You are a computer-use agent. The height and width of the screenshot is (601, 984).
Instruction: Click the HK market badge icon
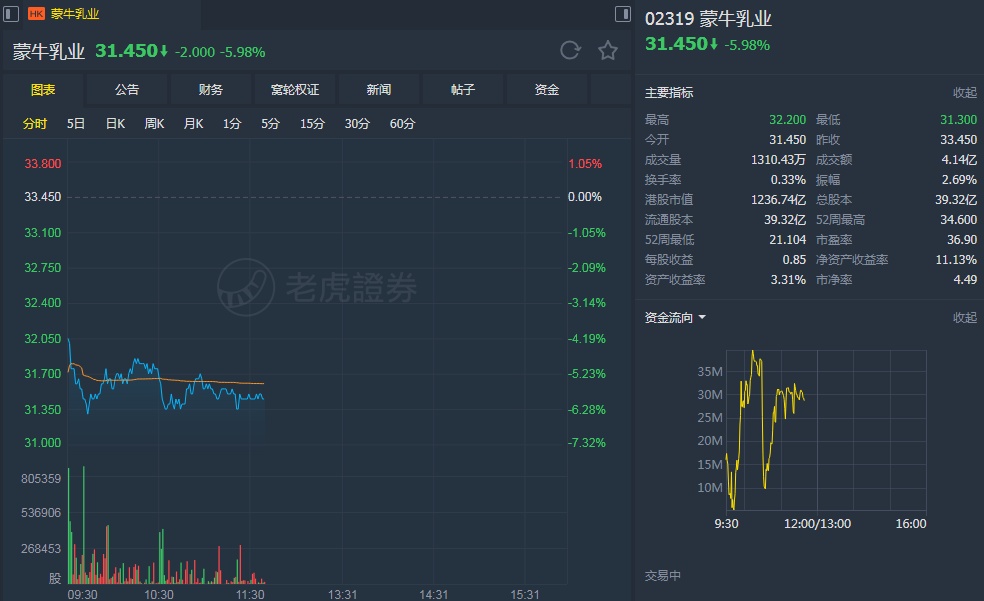point(36,14)
